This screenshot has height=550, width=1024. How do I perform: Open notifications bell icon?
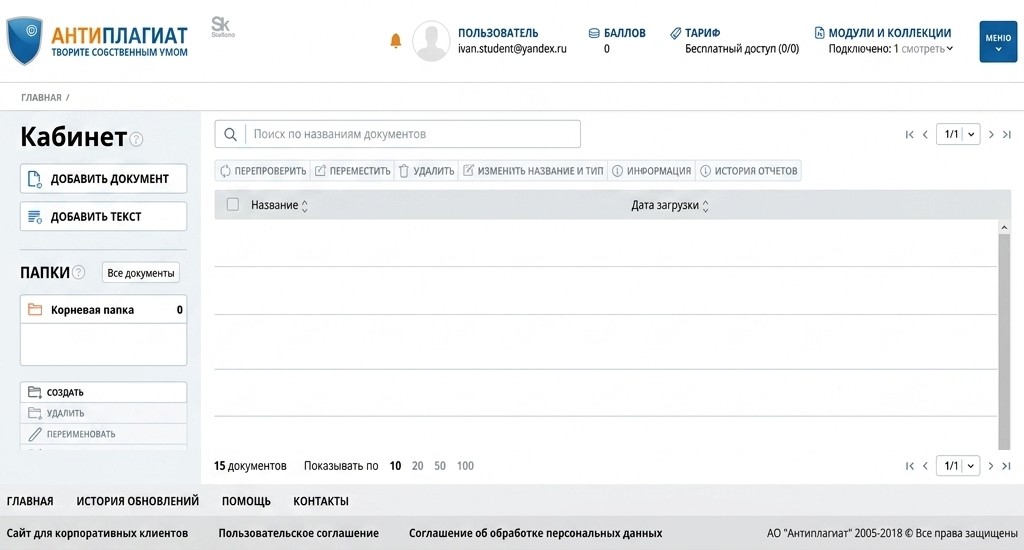395,40
